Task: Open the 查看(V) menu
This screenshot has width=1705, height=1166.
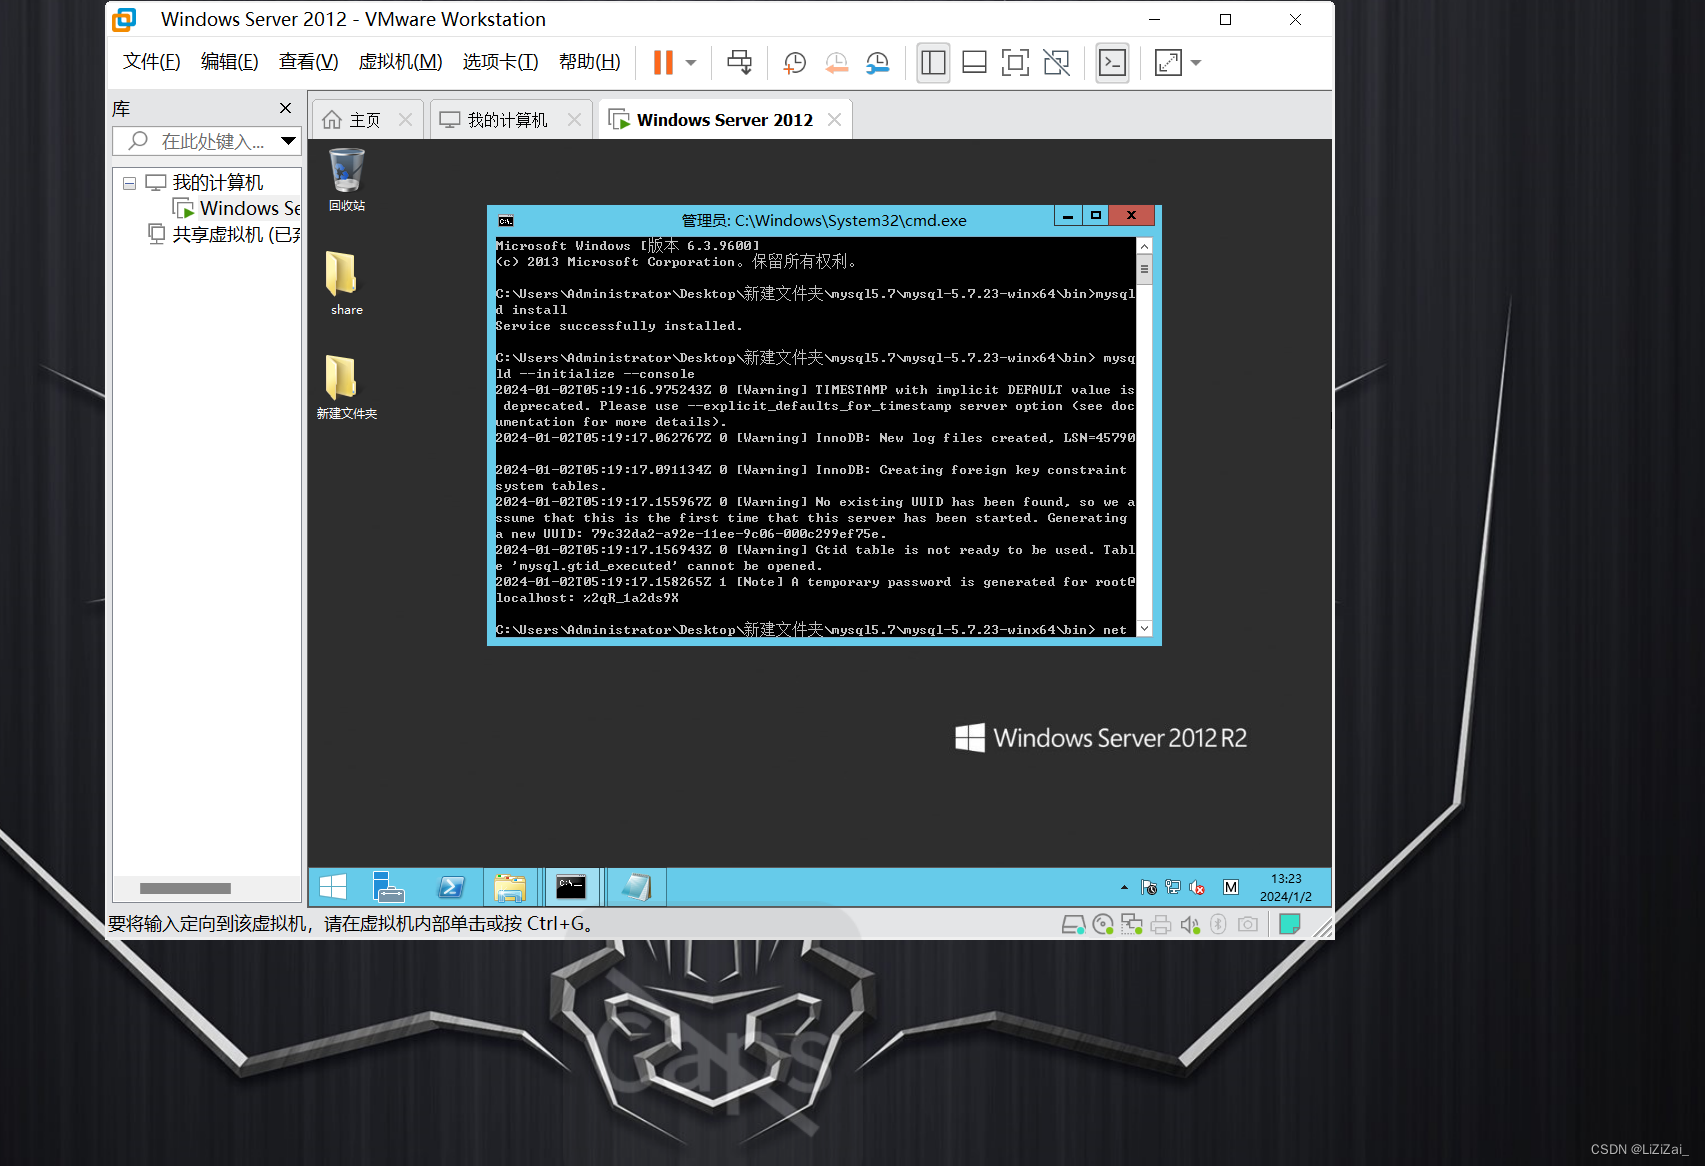Action: tap(308, 62)
